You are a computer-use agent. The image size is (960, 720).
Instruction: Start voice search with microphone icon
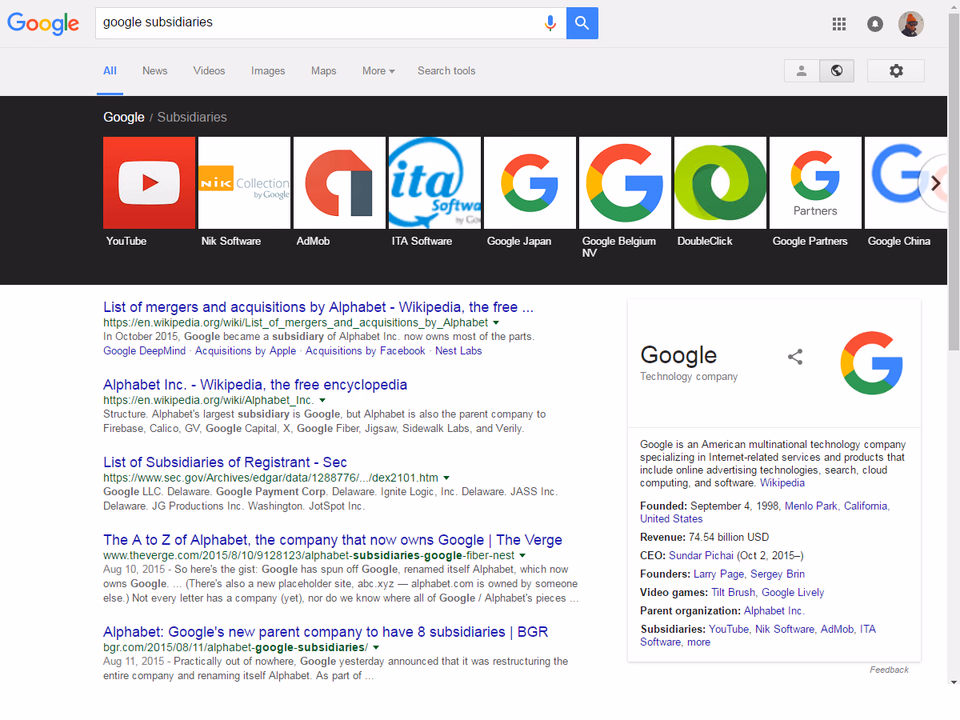(x=550, y=23)
